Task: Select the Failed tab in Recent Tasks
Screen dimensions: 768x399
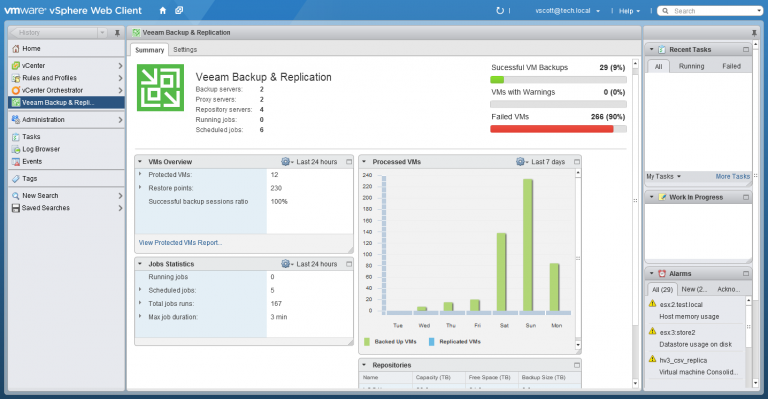Action: coord(731,66)
